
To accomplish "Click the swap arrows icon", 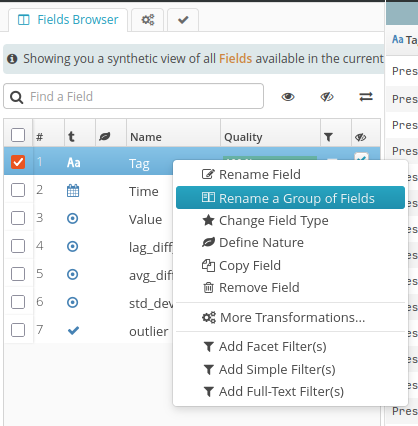I will coord(366,97).
